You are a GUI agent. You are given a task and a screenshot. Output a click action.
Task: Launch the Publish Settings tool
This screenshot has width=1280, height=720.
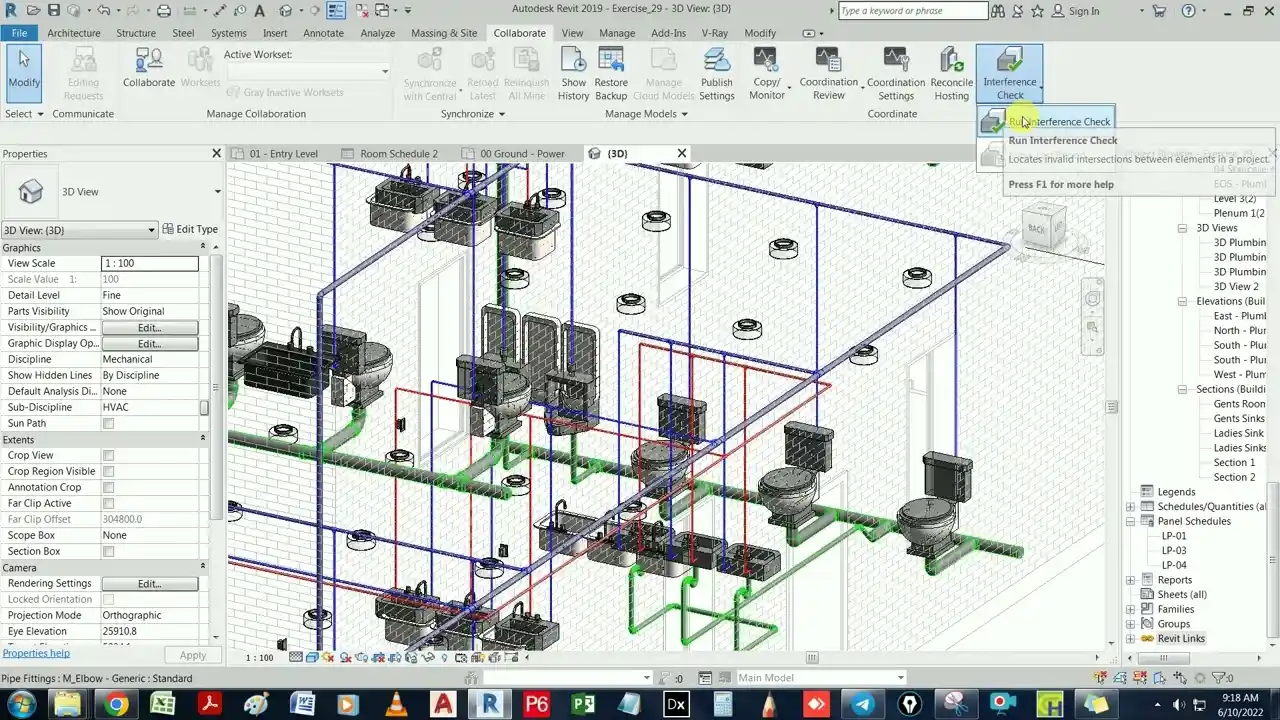click(717, 71)
